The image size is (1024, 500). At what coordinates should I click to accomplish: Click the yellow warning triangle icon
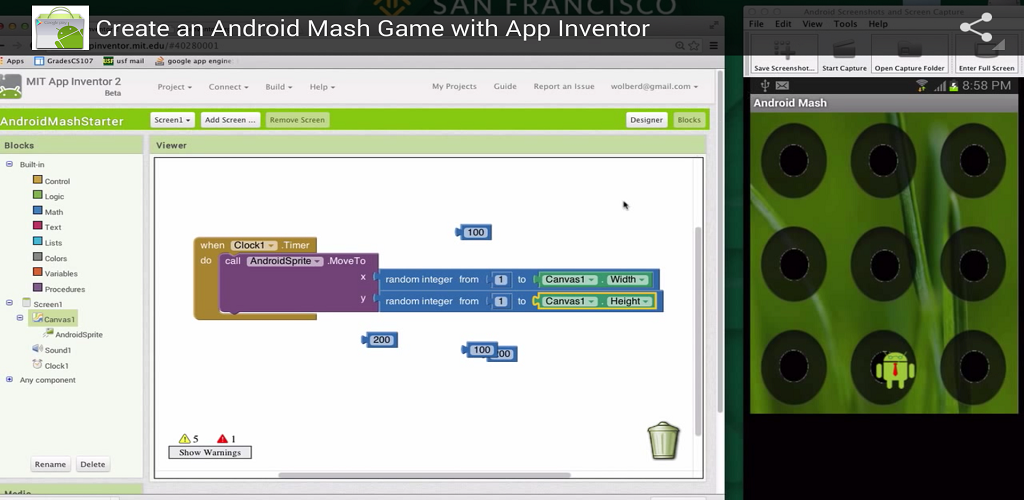(x=184, y=439)
